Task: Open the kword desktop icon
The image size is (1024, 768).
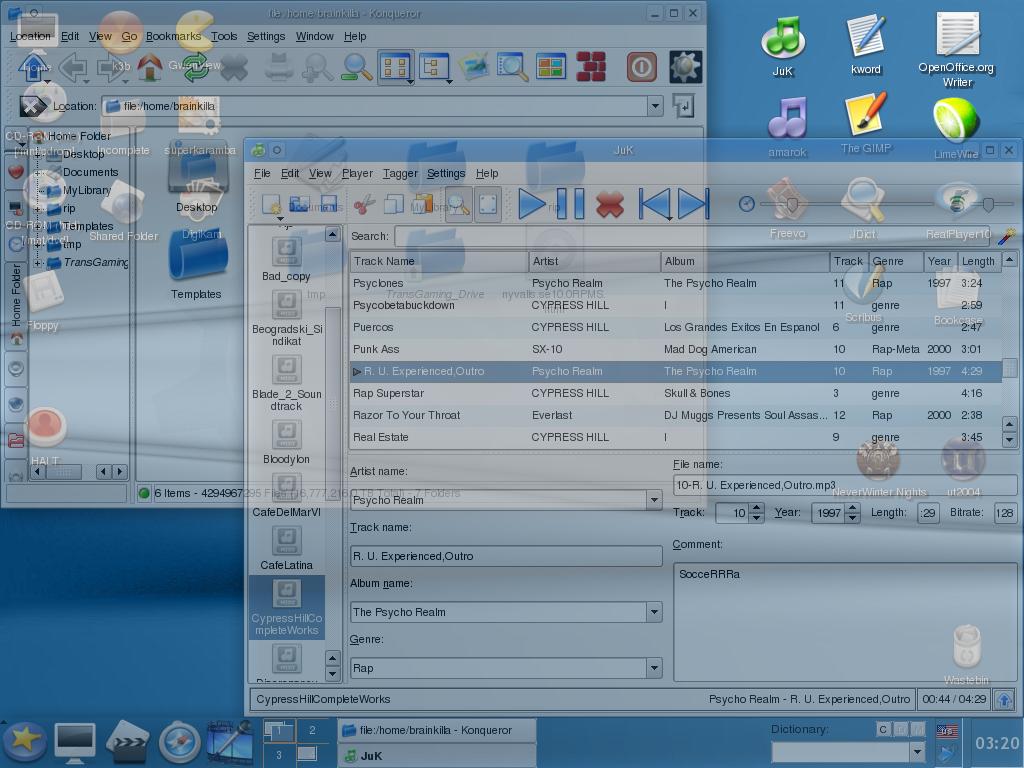Action: click(x=866, y=44)
